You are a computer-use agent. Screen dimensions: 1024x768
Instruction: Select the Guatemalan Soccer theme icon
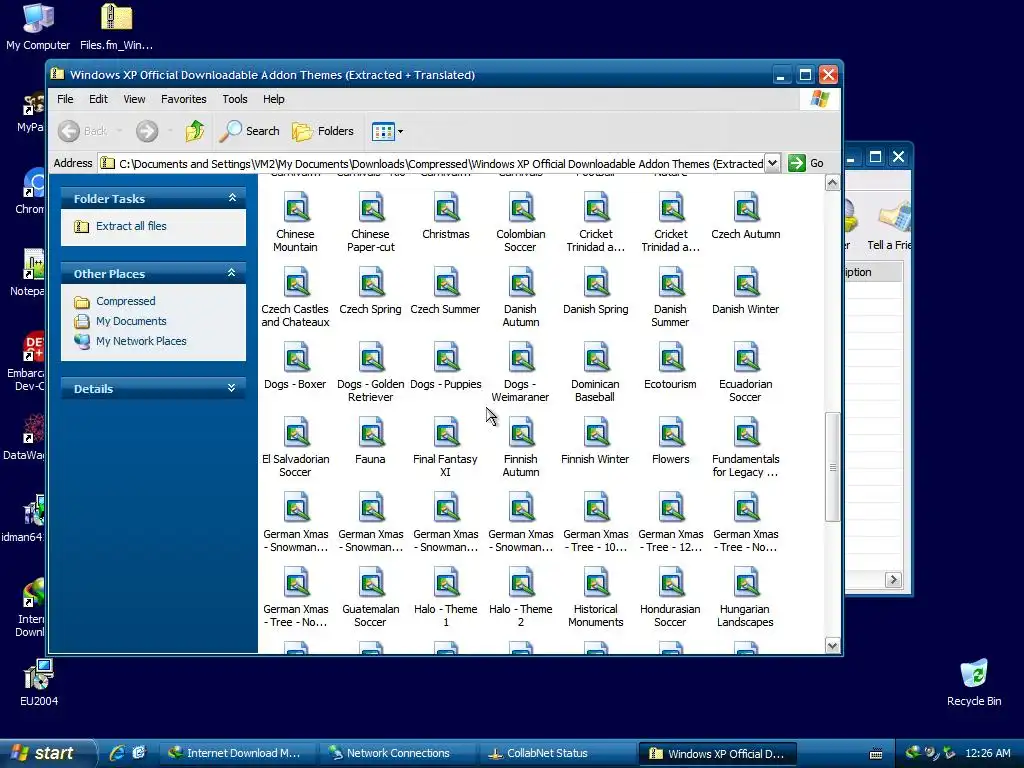[370, 597]
